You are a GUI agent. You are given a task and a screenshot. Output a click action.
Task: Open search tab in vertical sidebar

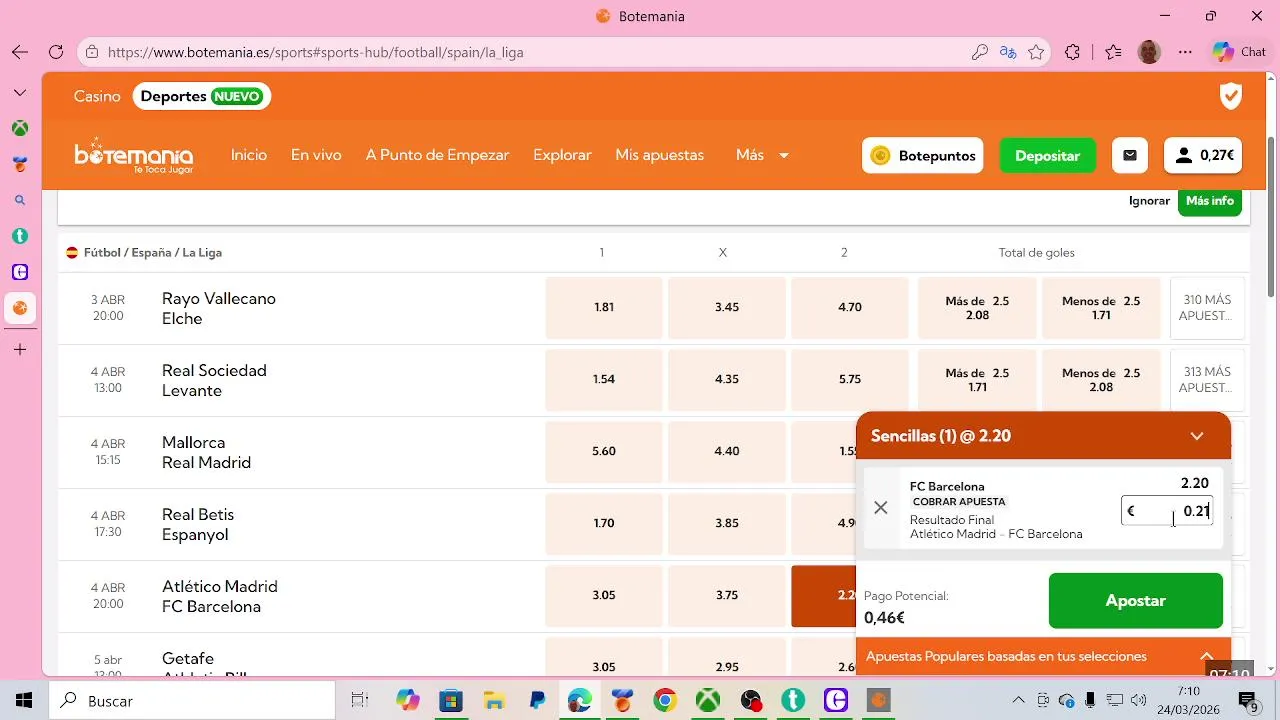tap(20, 200)
